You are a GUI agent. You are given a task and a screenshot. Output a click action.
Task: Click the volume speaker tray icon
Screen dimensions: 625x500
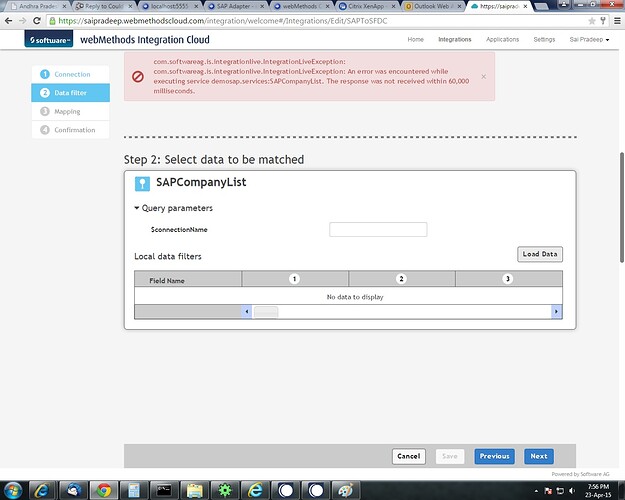coord(572,490)
